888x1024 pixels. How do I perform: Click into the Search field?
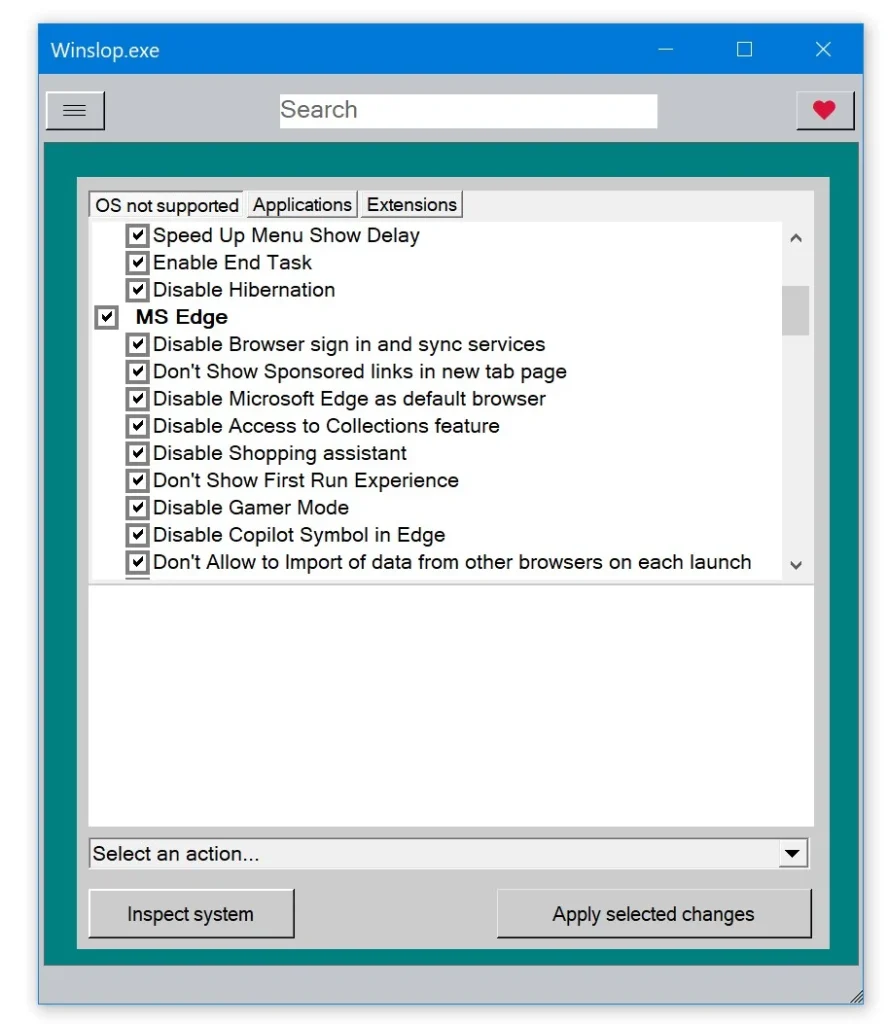click(468, 111)
